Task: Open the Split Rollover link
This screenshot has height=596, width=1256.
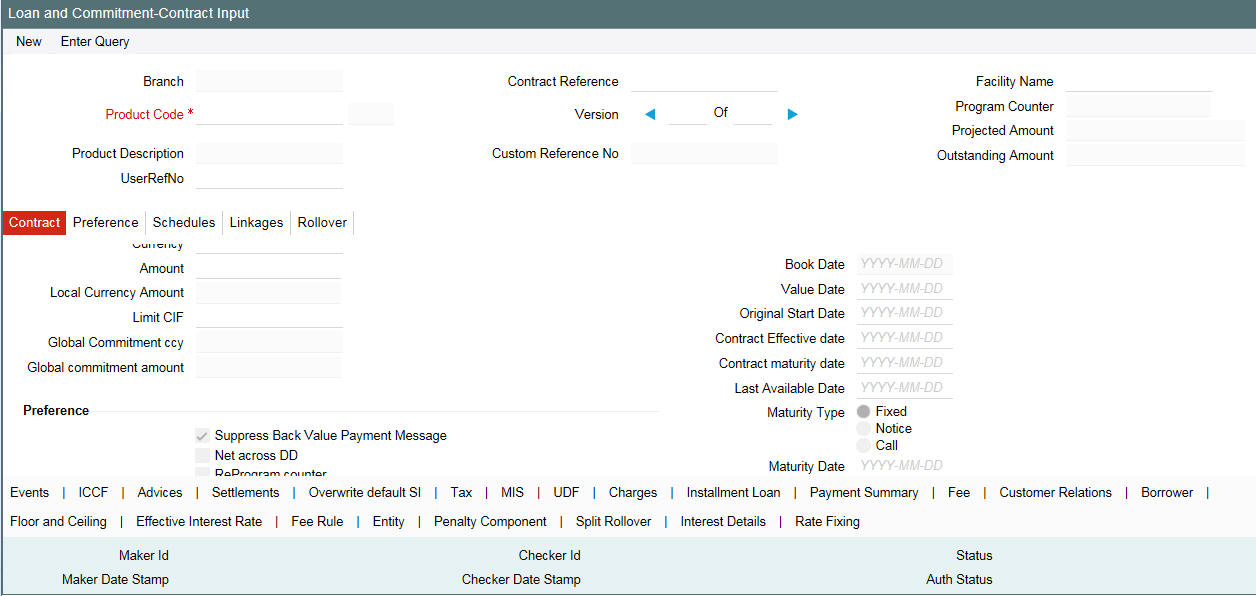Action: [x=614, y=521]
